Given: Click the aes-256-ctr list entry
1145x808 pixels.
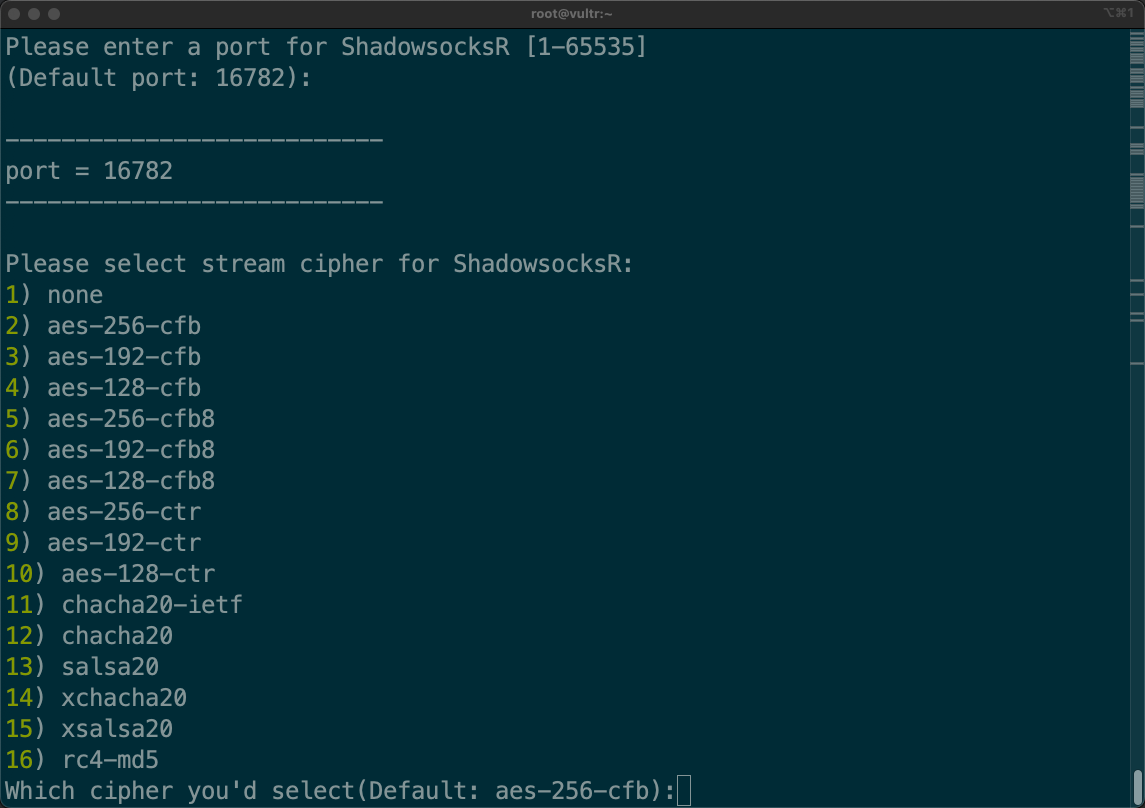Looking at the screenshot, I should (123, 512).
